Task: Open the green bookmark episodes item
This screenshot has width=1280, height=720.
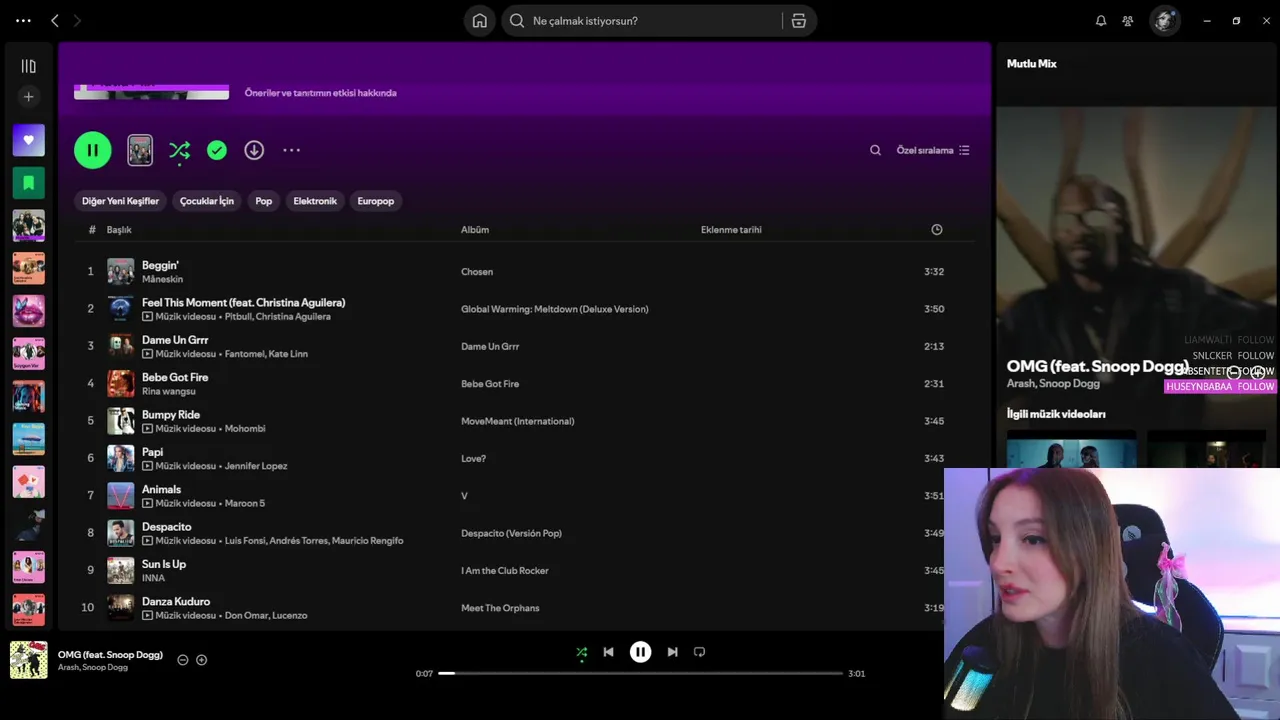Action: 28,183
